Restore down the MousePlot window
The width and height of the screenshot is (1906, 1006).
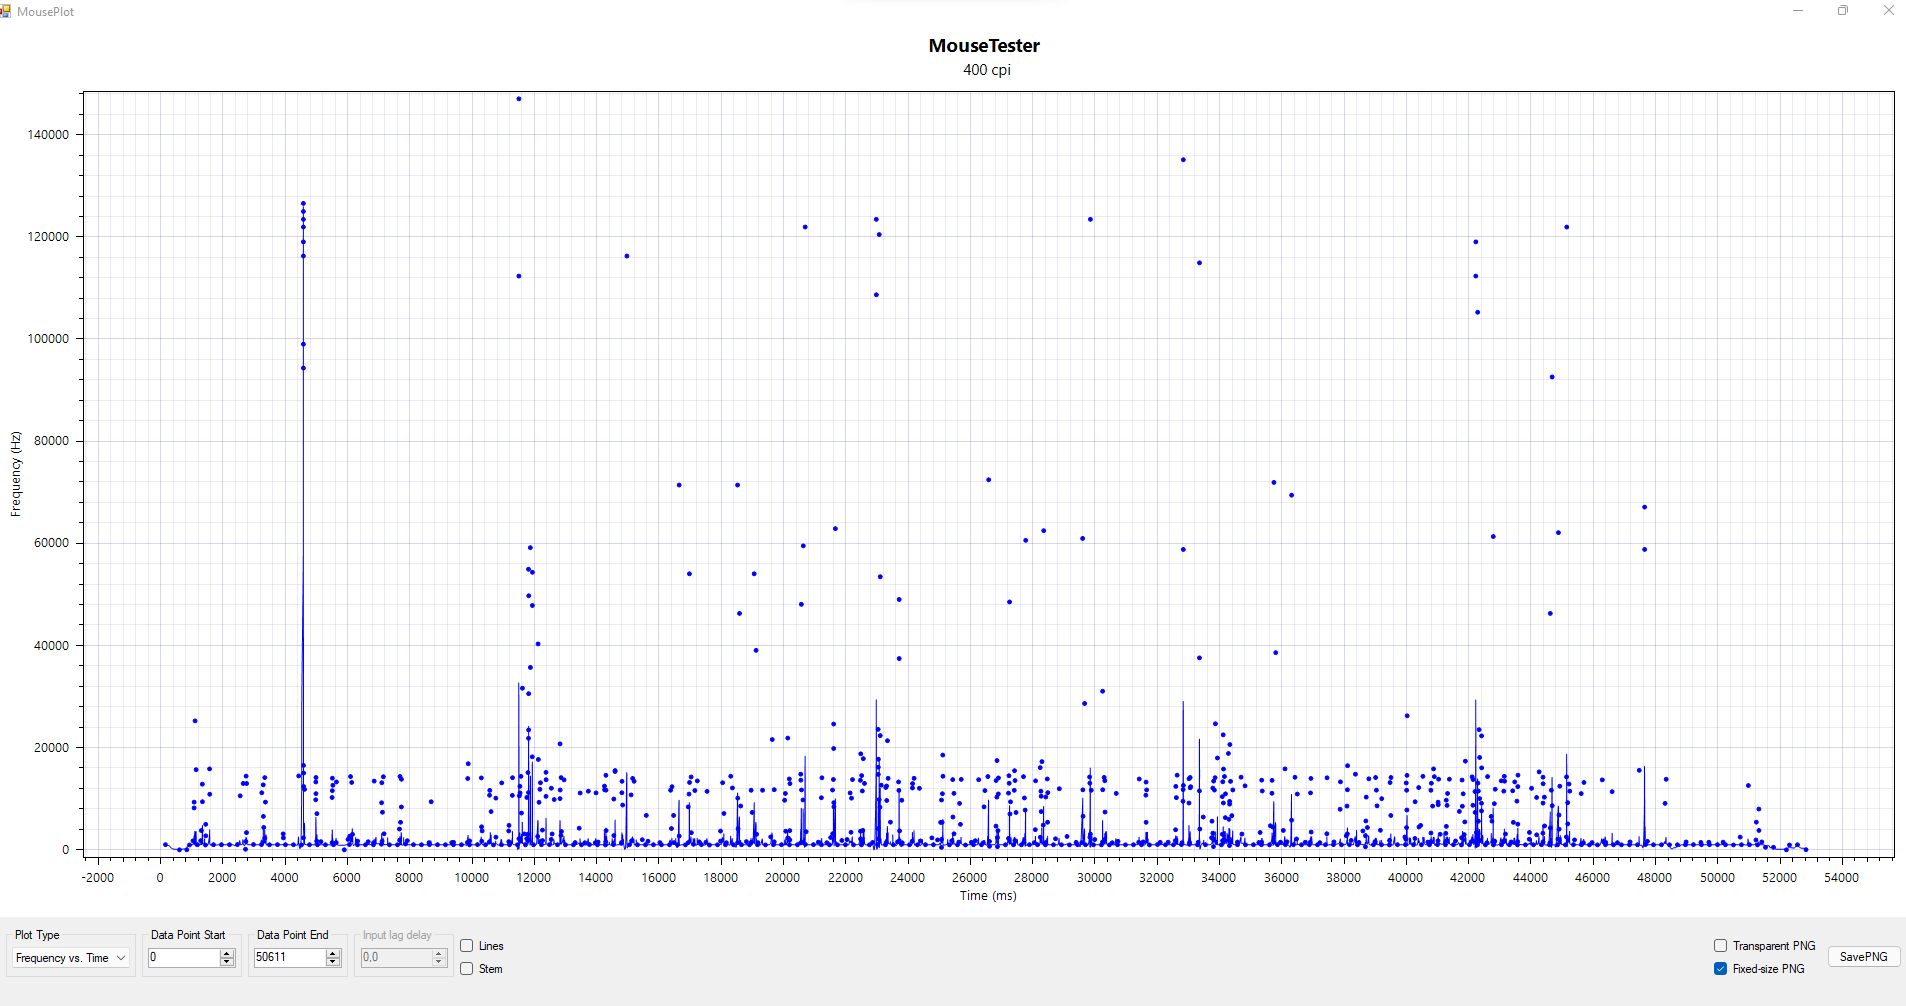pos(1843,11)
